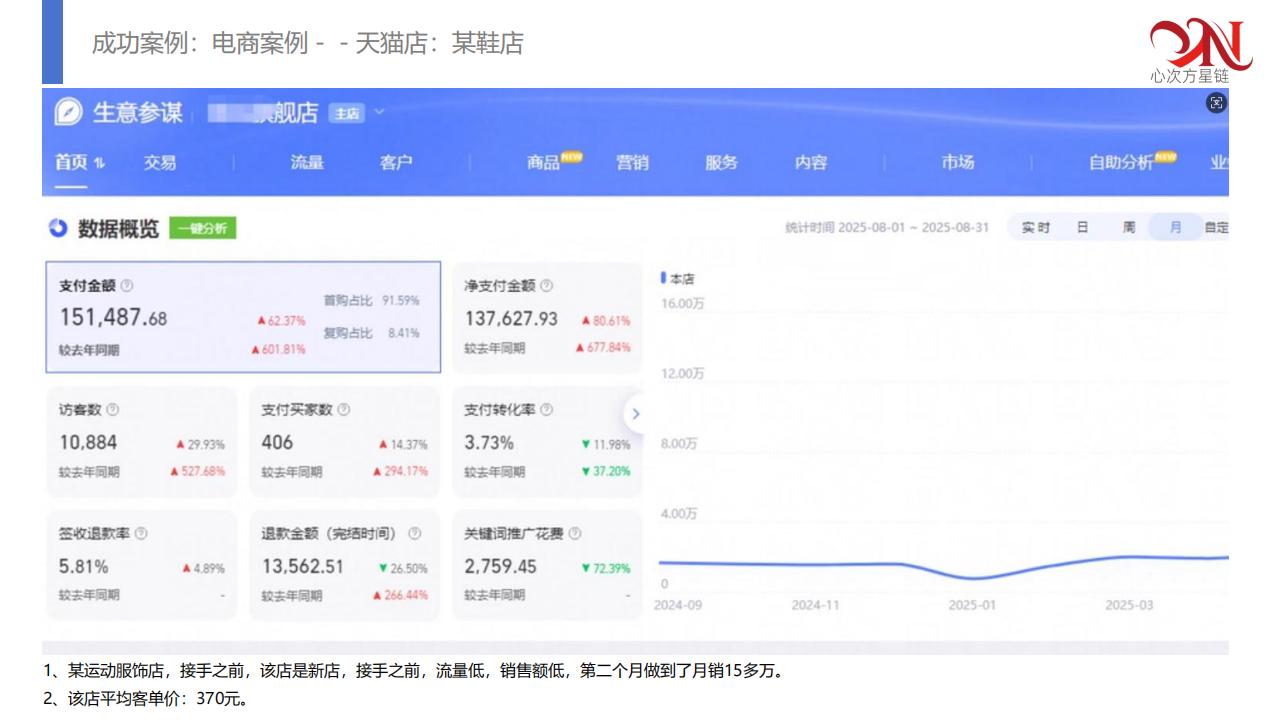Open the 交易 tab
Screen dimensions: 1280x720
pyautogui.click(x=159, y=163)
